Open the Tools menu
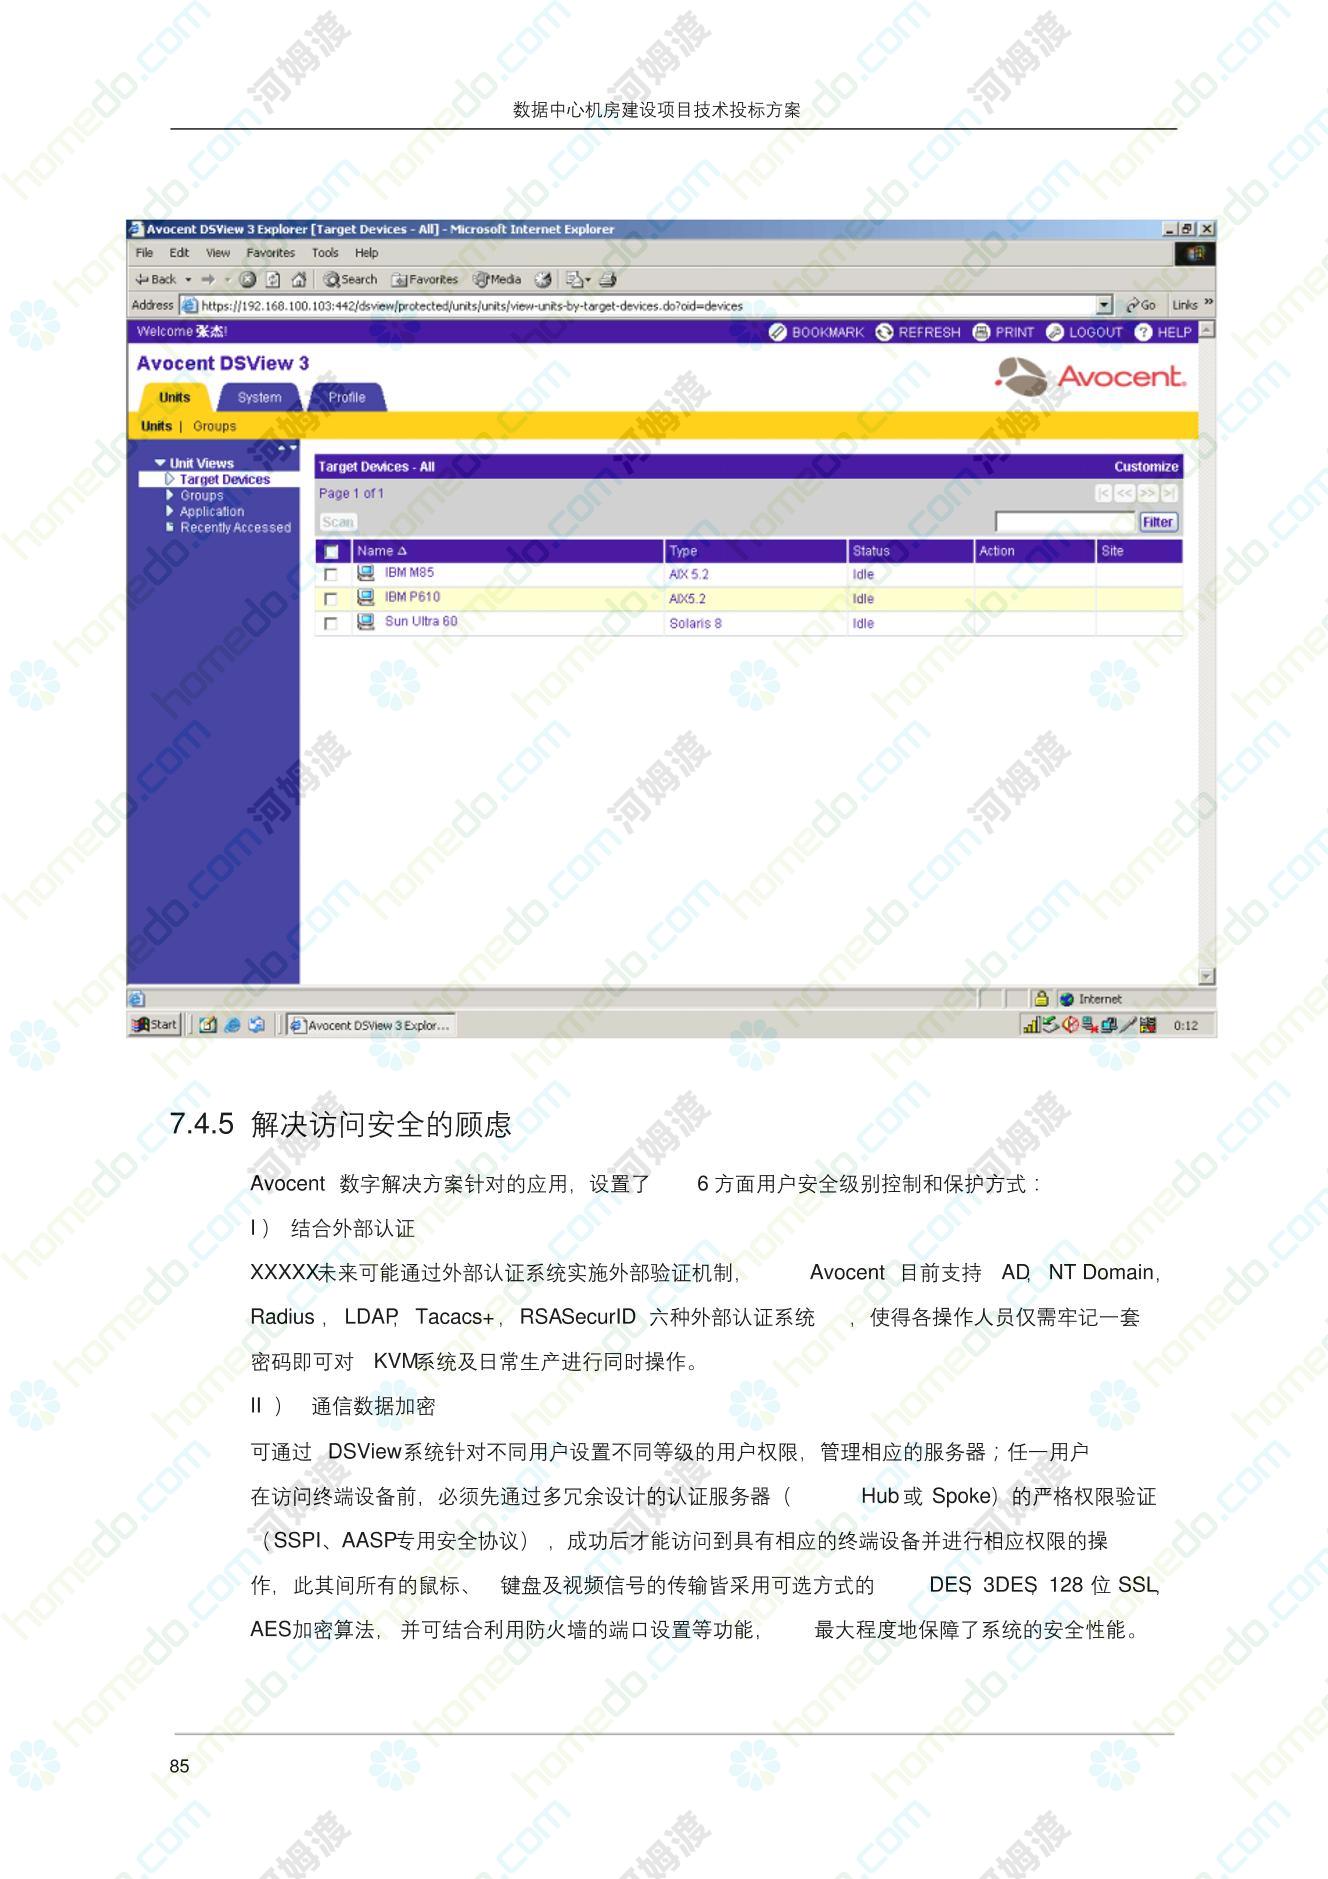1328x1879 pixels. (x=325, y=253)
